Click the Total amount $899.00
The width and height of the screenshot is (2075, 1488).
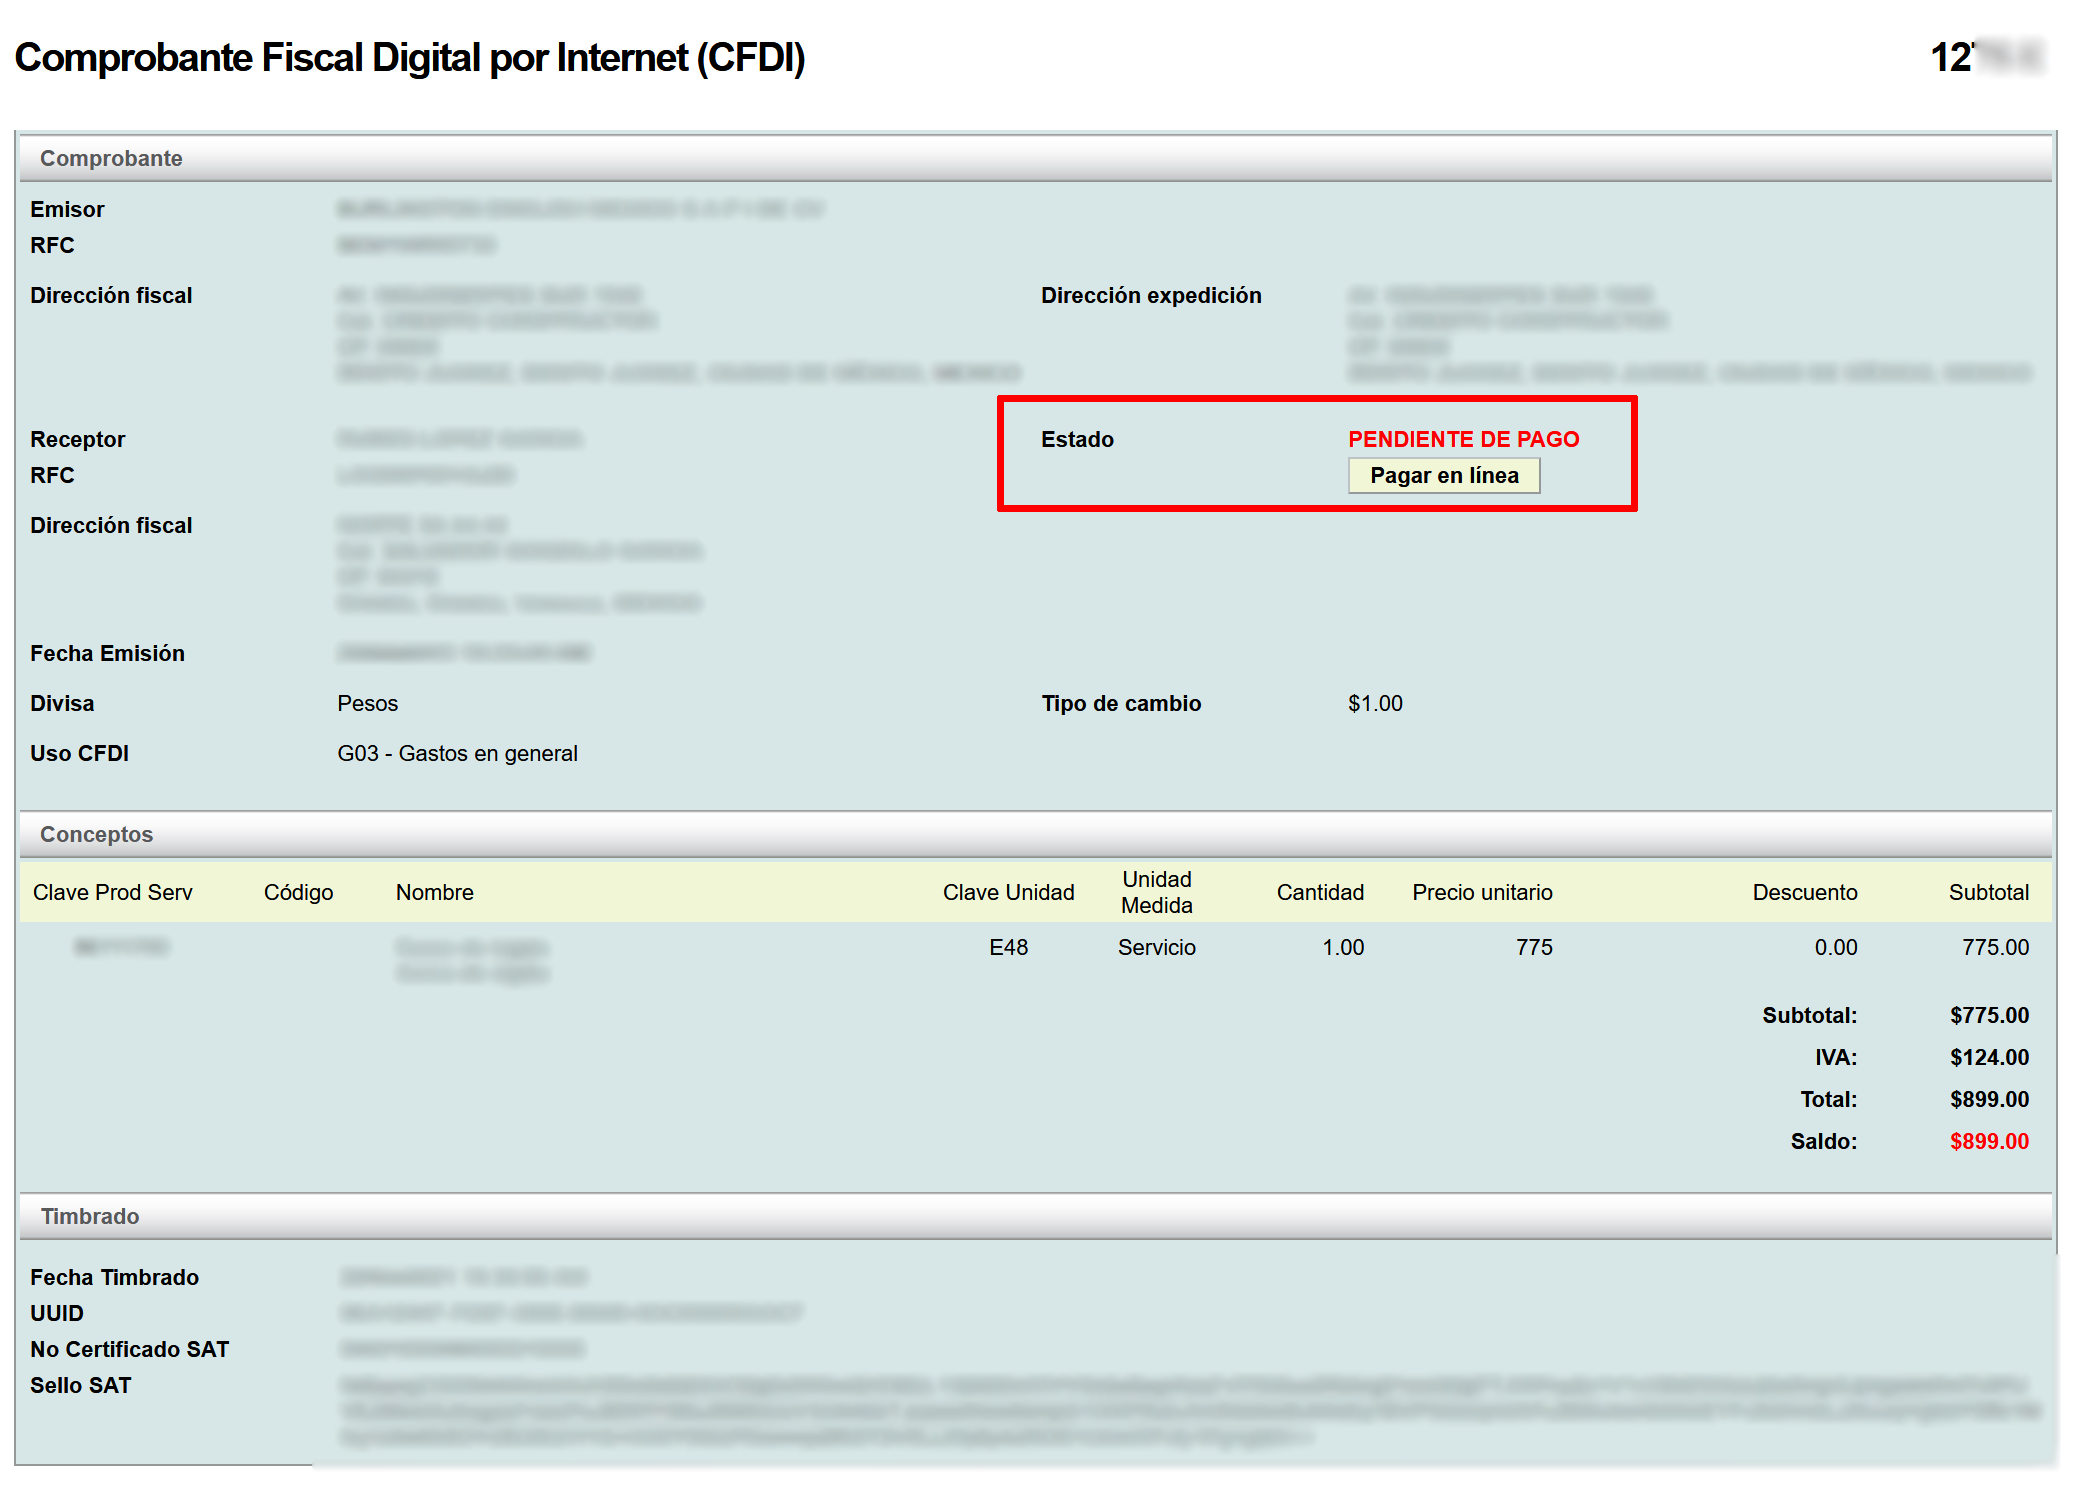[x=1988, y=1099]
